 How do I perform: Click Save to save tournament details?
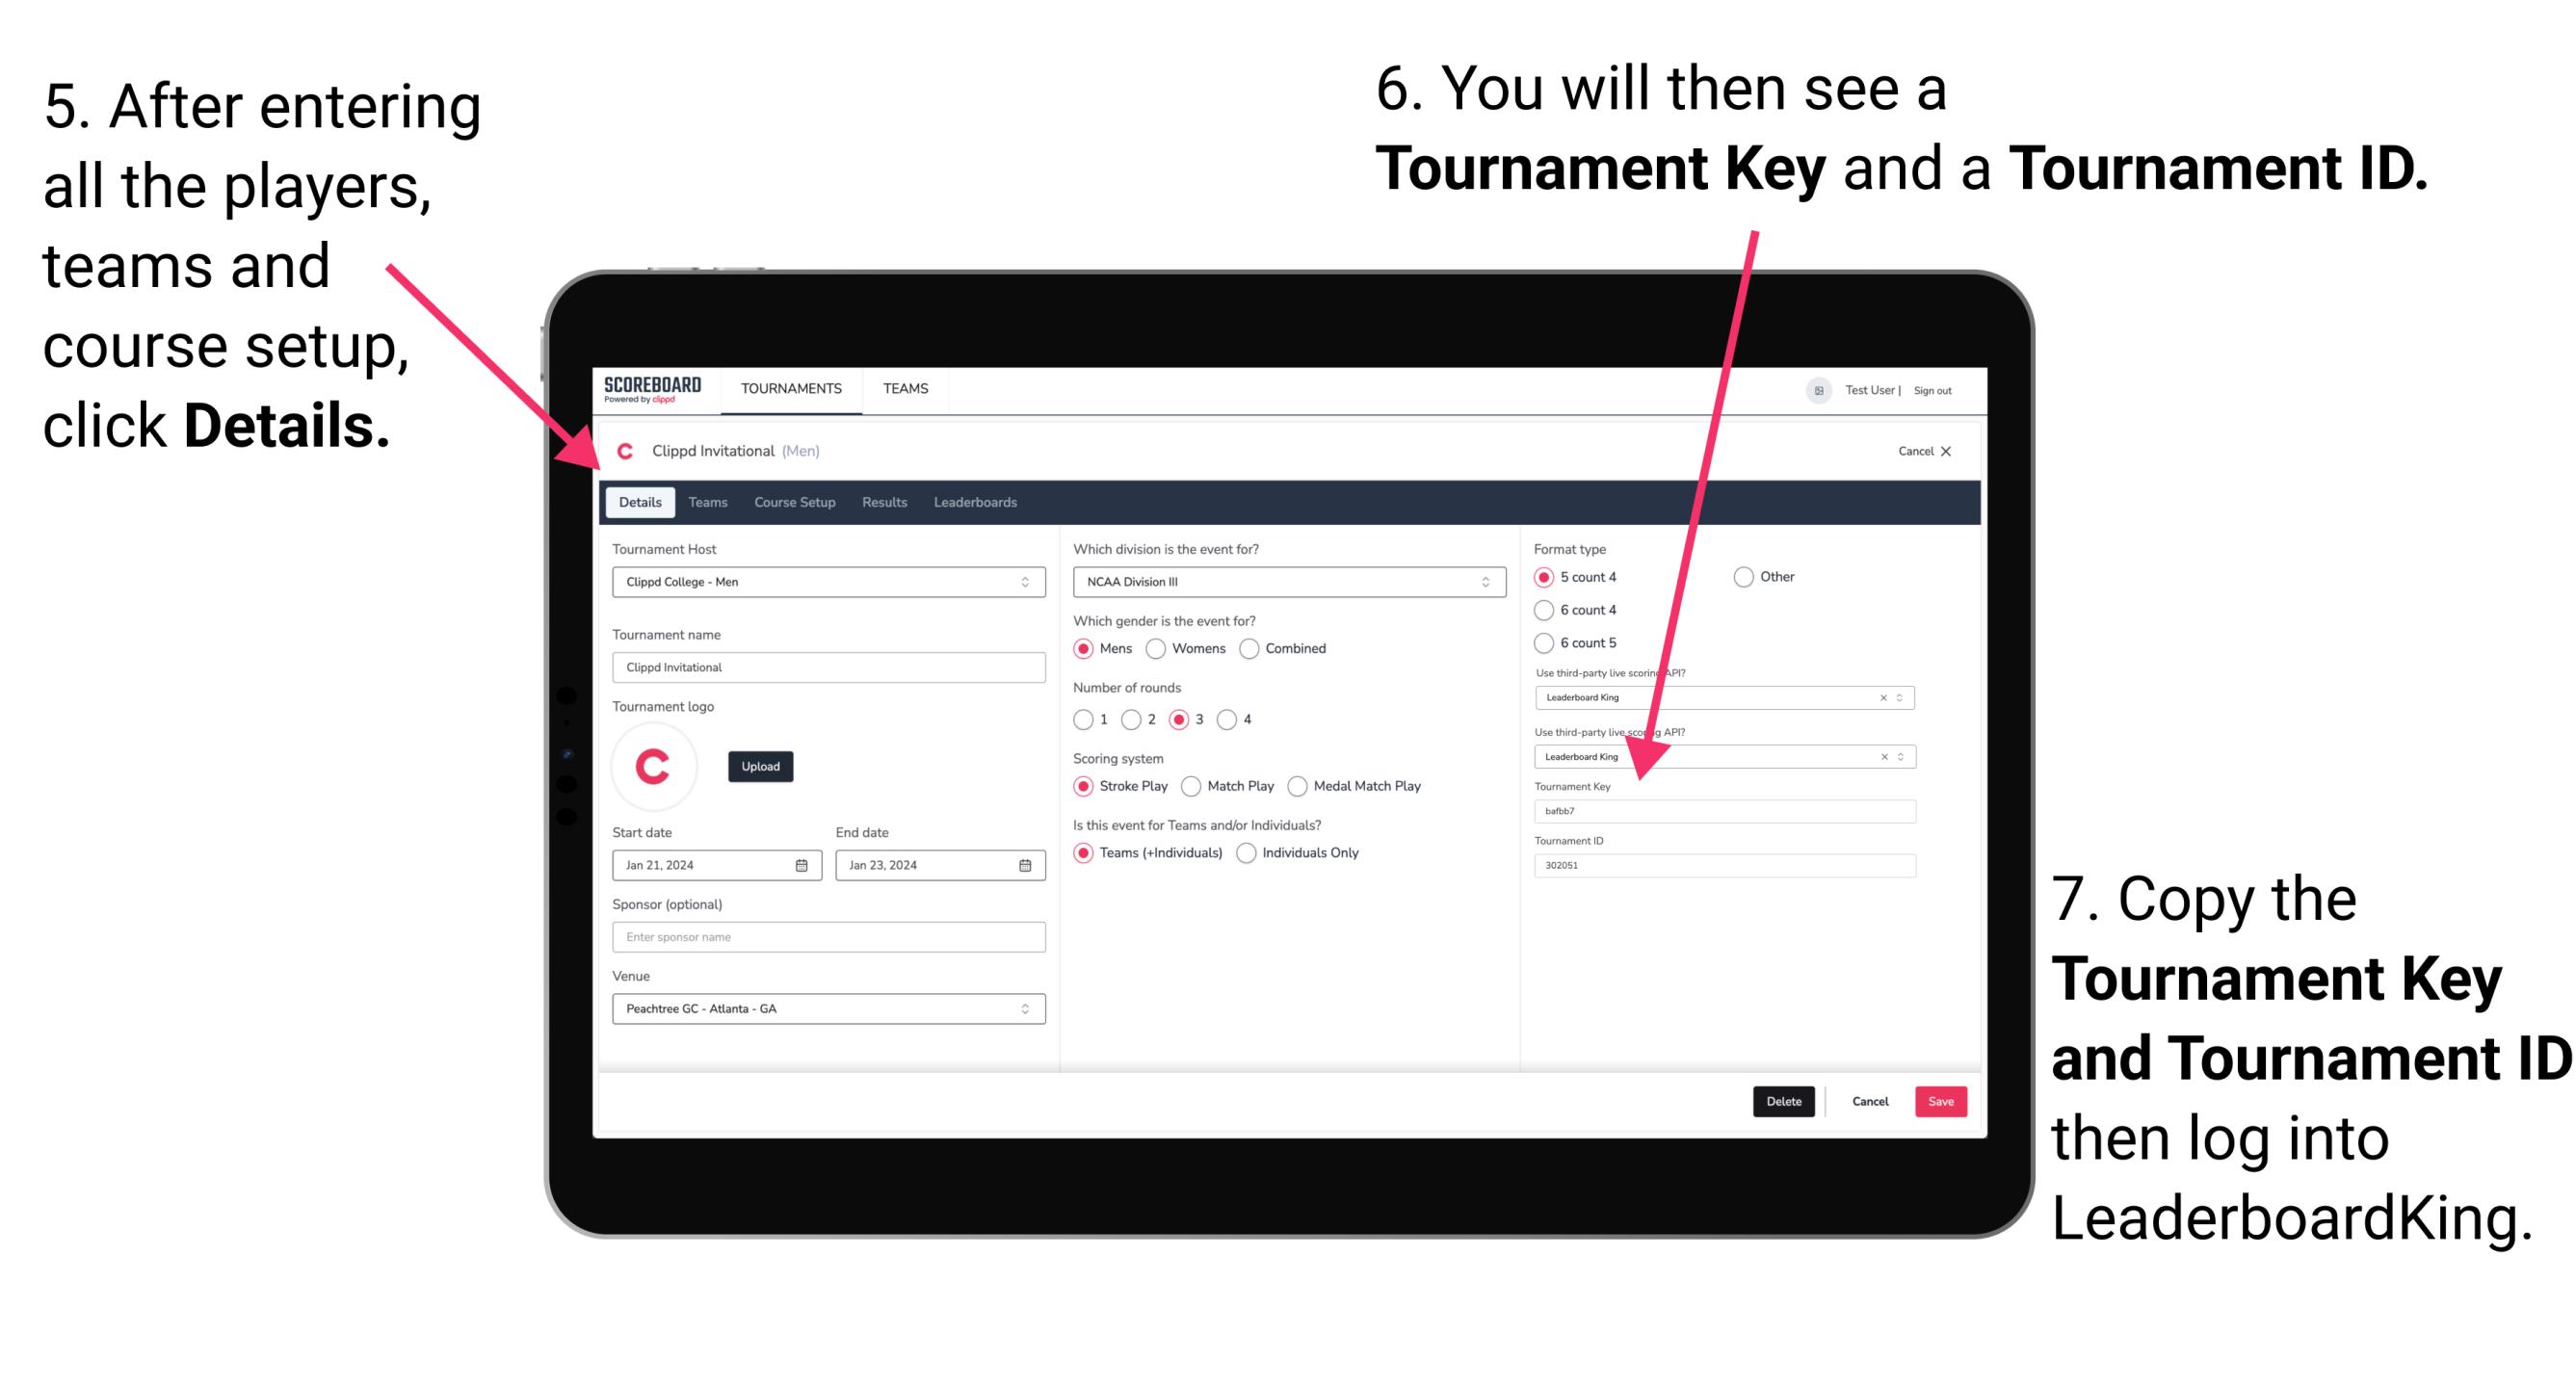pyautogui.click(x=1943, y=1101)
